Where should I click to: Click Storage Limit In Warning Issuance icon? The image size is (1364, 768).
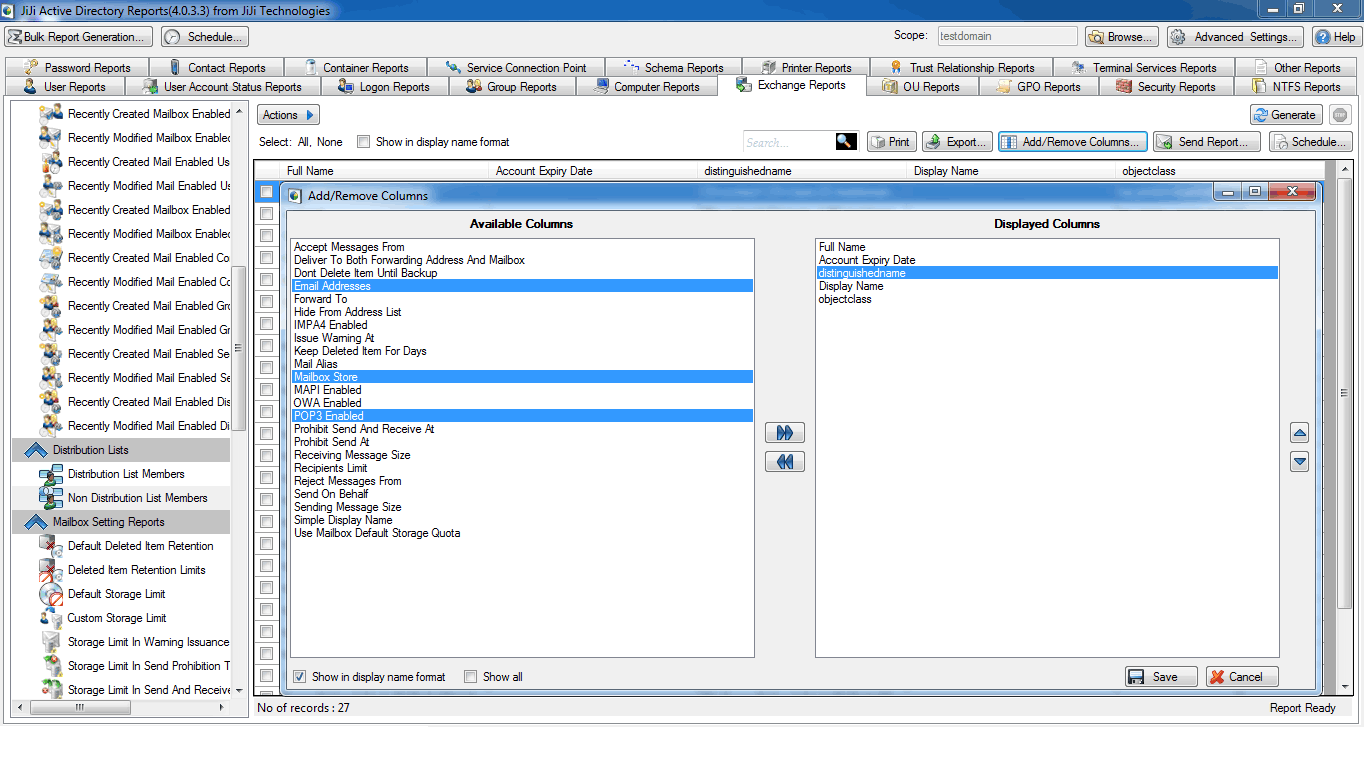pyautogui.click(x=51, y=642)
